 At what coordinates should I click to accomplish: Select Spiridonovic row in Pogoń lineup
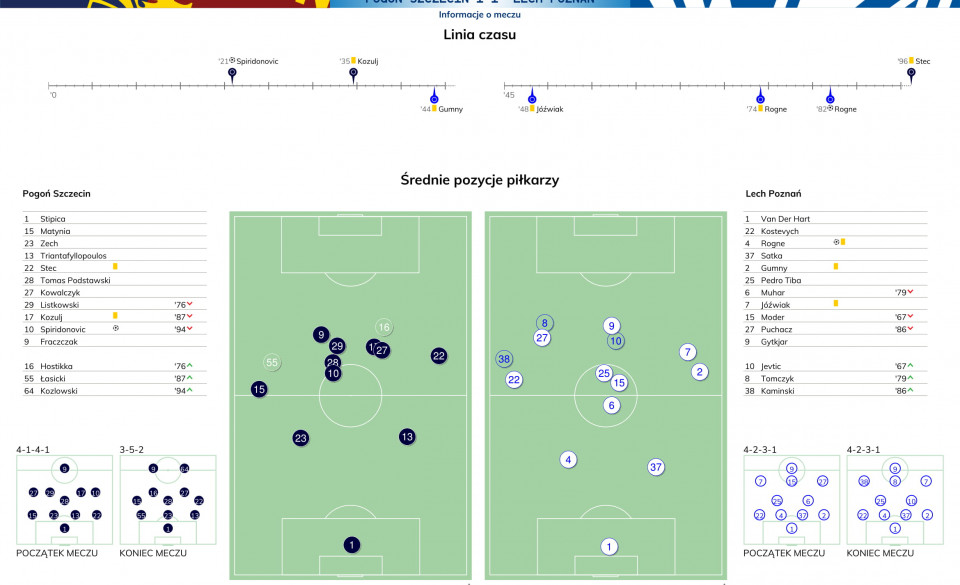[x=114, y=329]
